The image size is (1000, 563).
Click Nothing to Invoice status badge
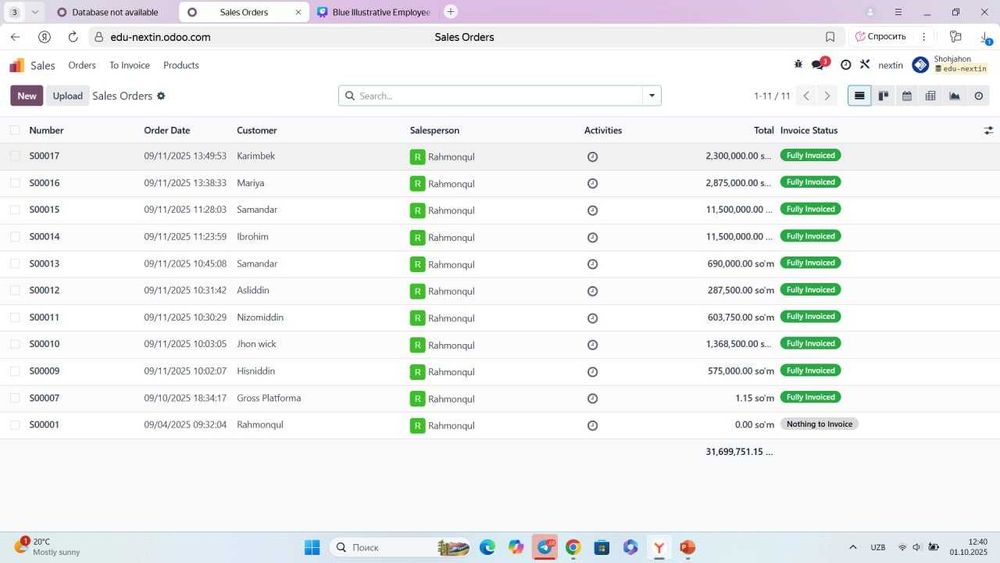coord(819,424)
